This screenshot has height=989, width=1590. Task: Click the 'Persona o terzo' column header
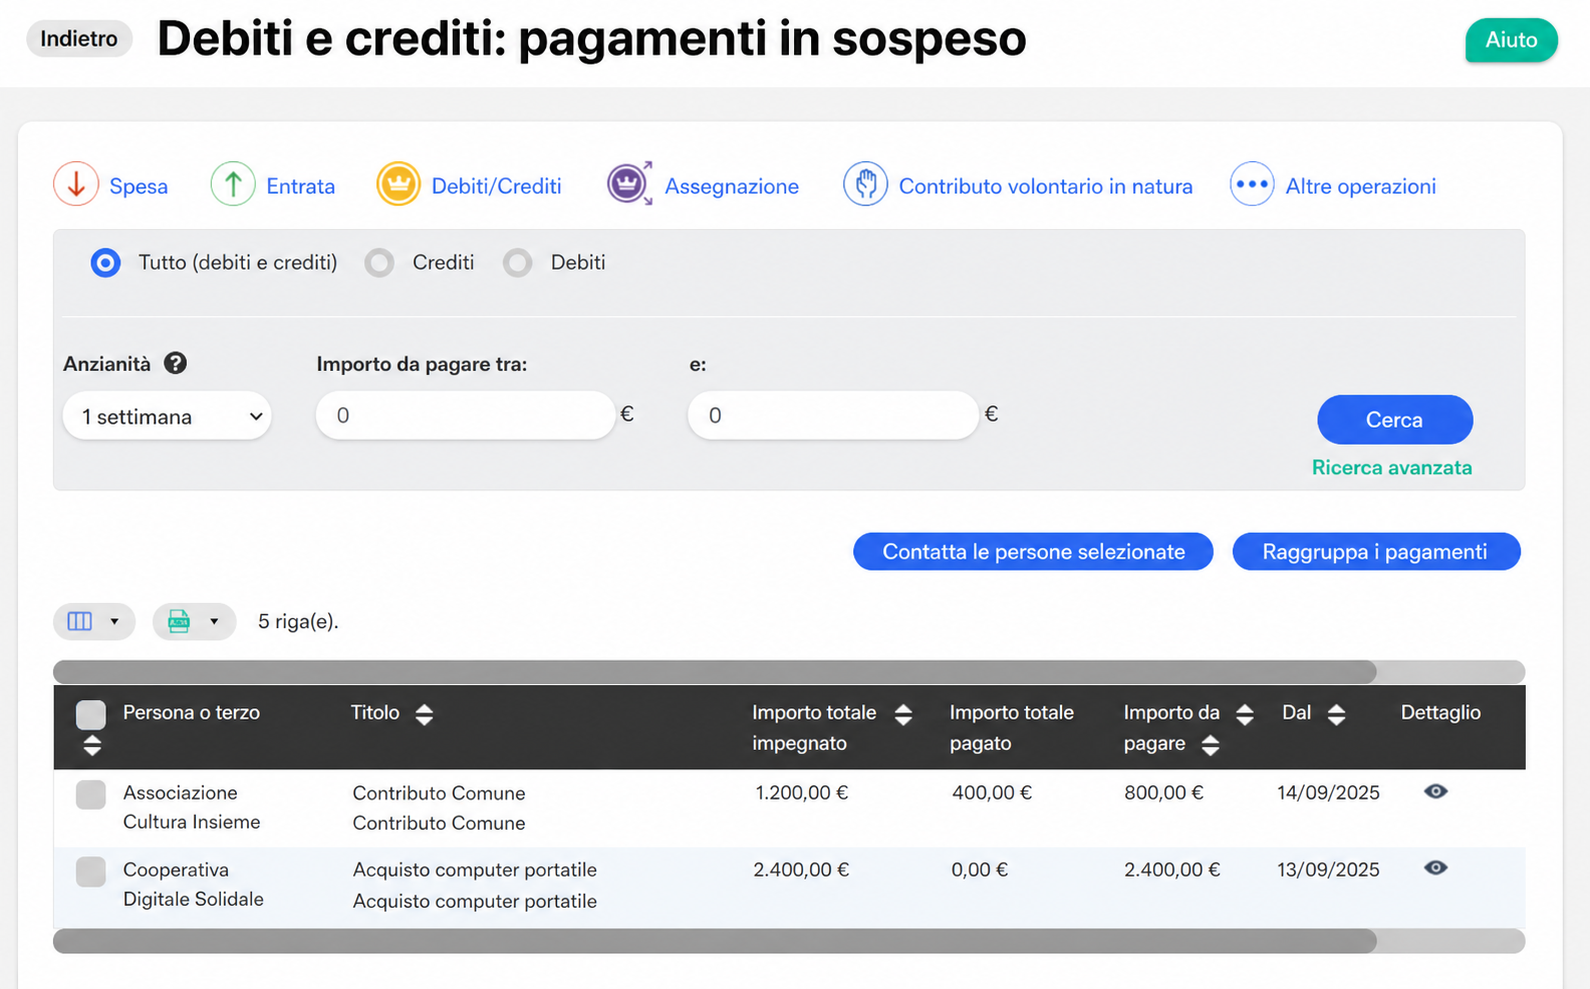(x=191, y=713)
